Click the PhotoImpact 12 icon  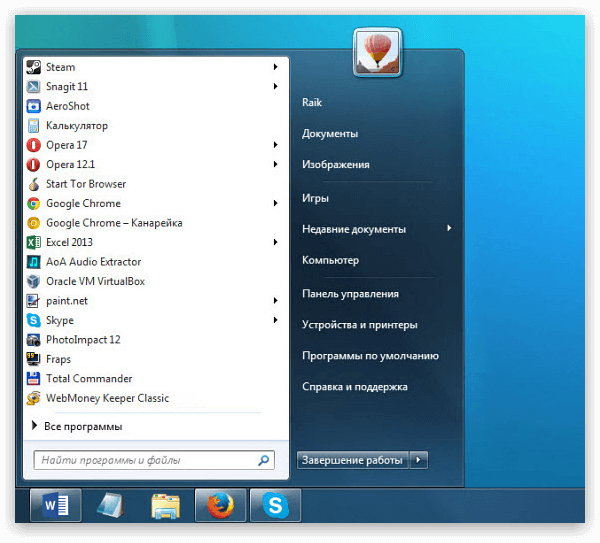pyautogui.click(x=34, y=340)
